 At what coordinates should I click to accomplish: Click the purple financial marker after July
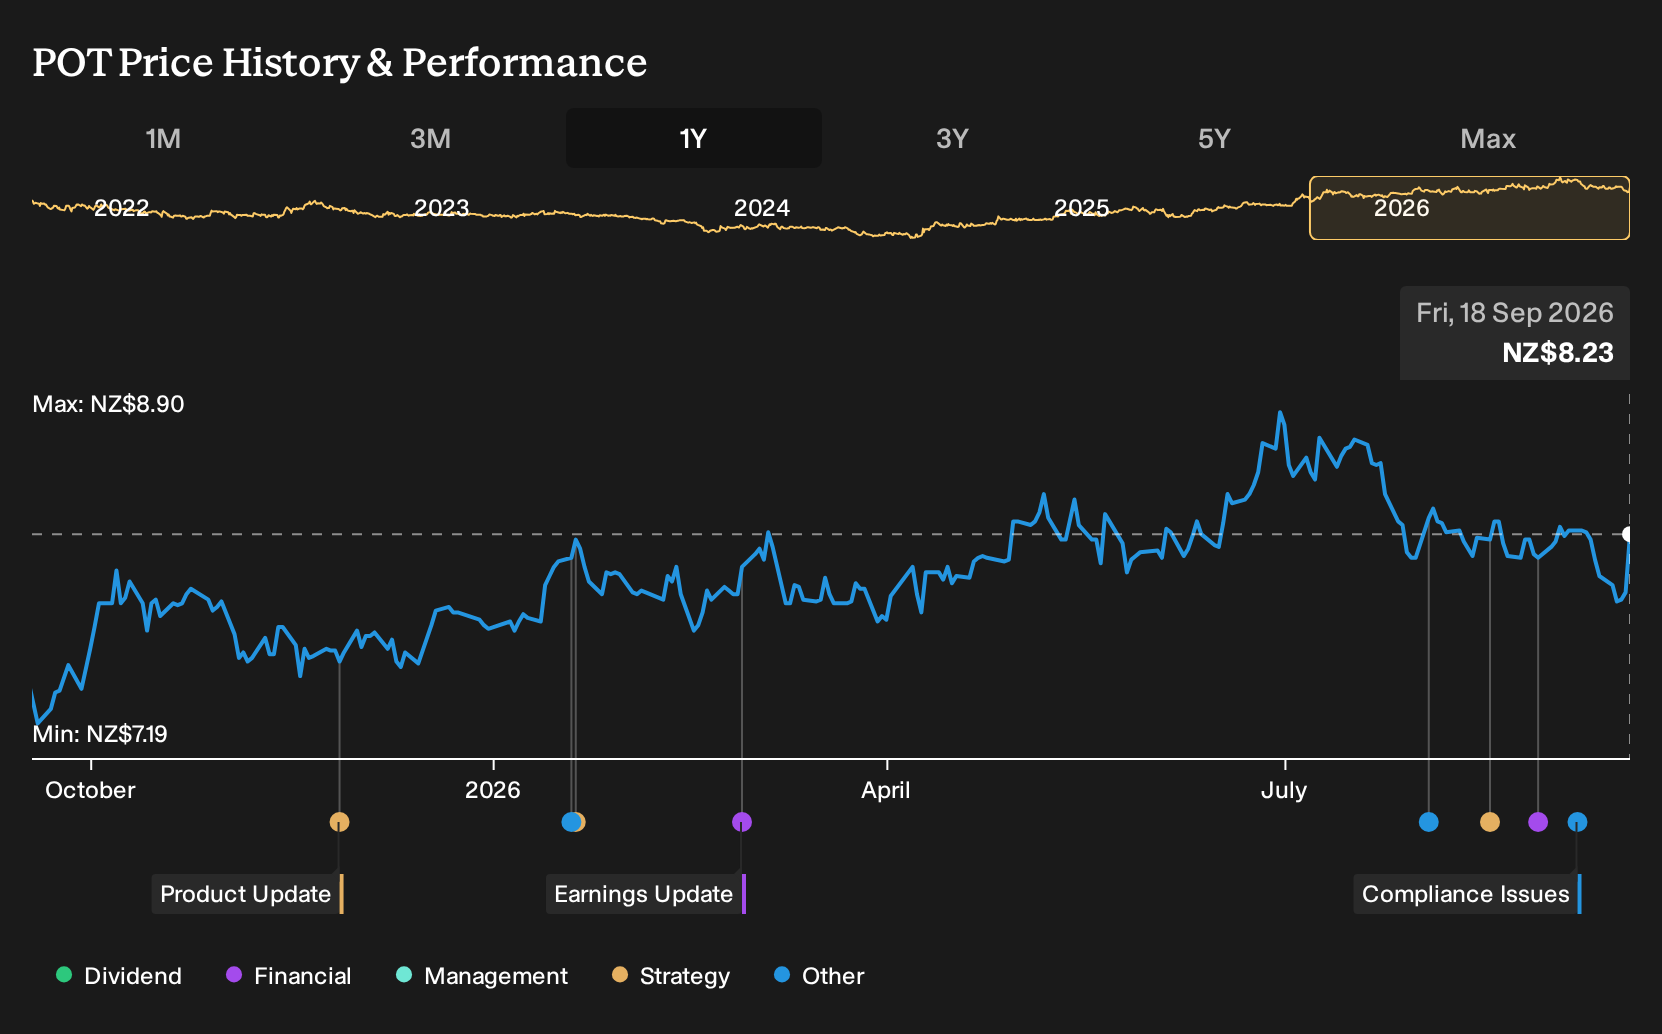click(x=1538, y=822)
